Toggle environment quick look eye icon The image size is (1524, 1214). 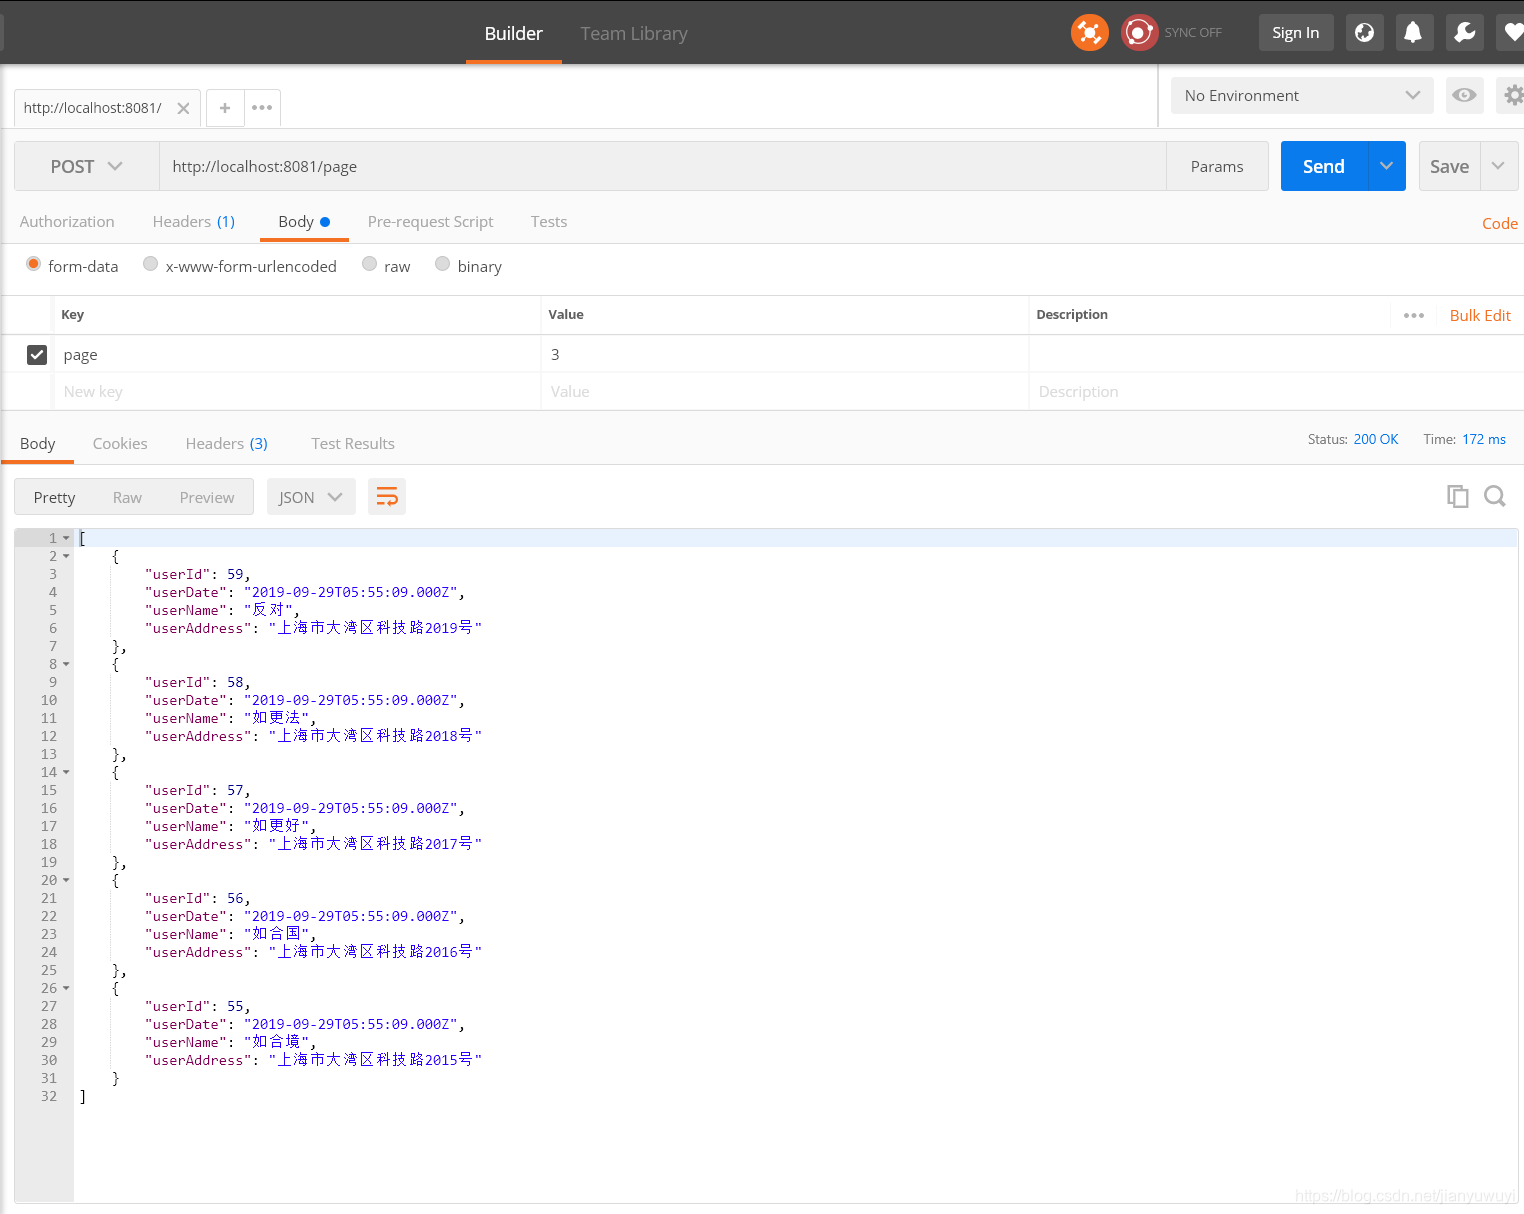click(1464, 96)
